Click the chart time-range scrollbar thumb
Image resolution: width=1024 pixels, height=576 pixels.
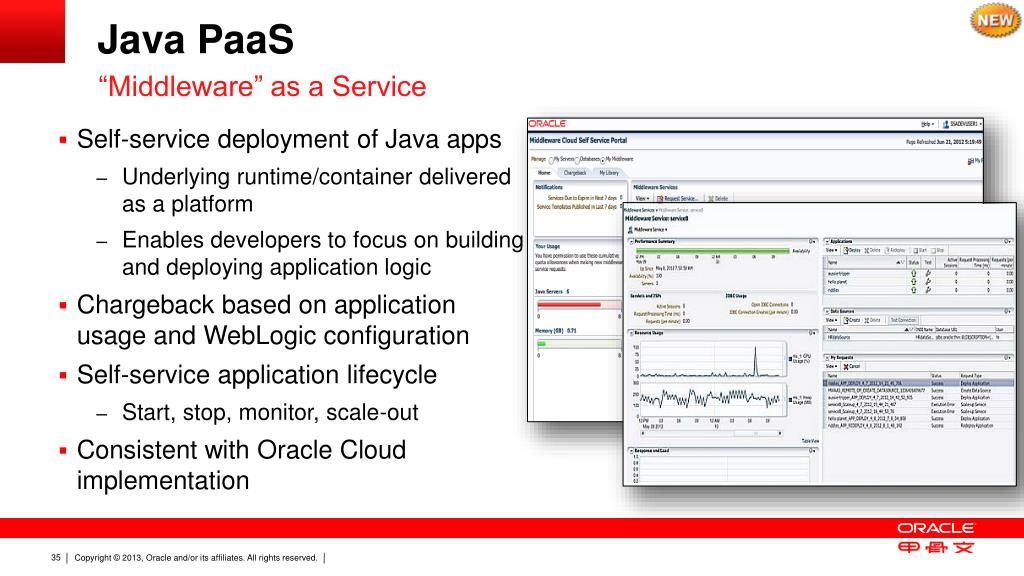(756, 433)
